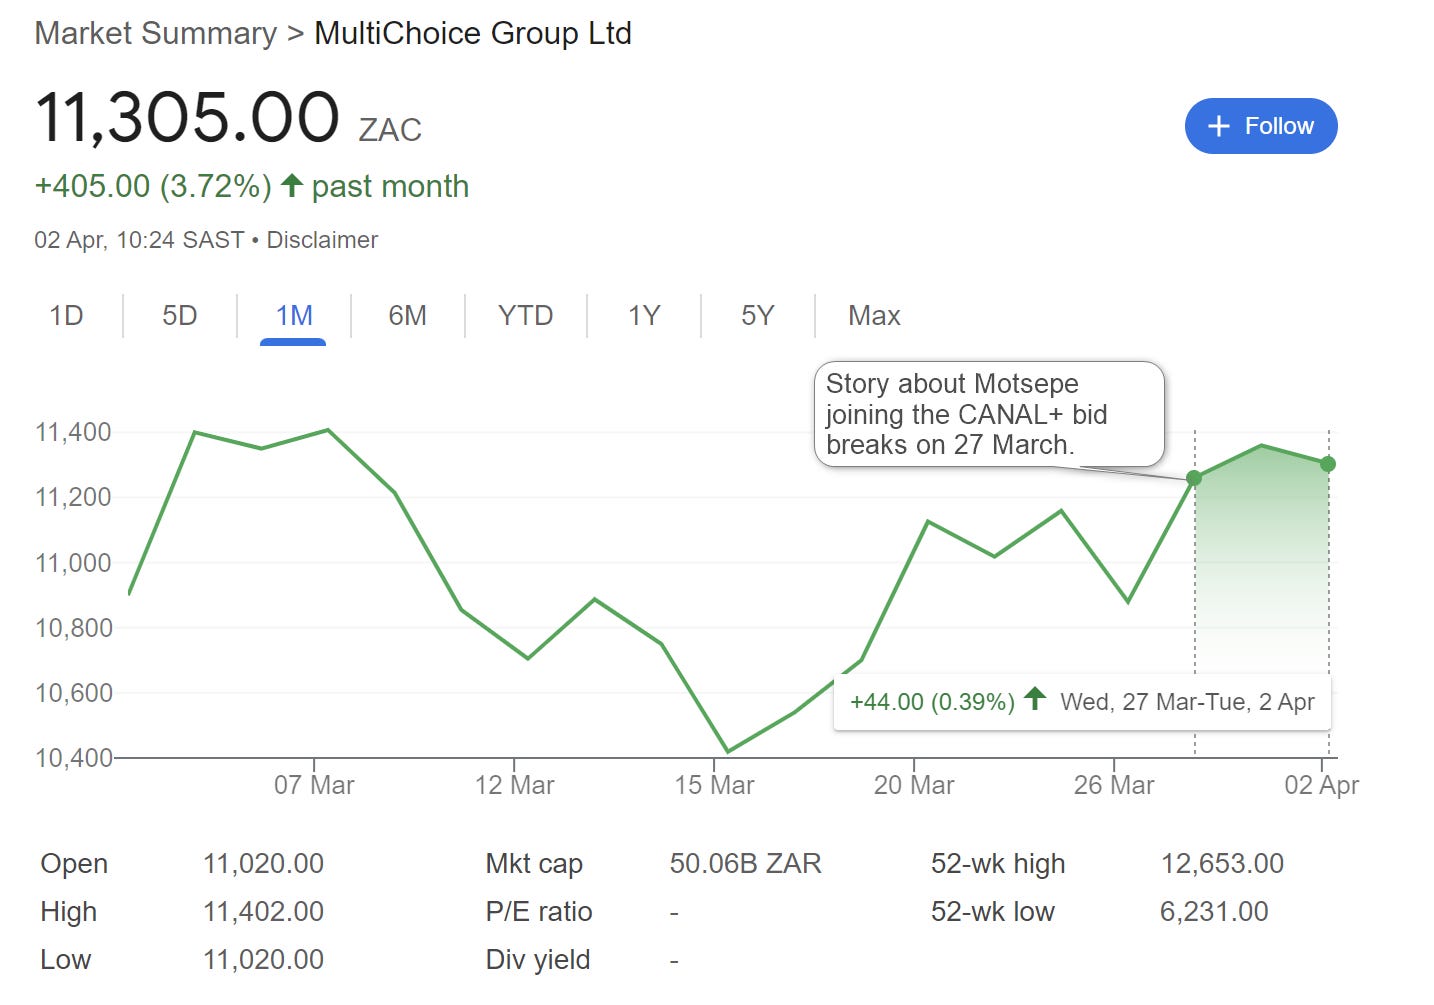
Task: Select the Max time range tab
Action: tap(874, 316)
